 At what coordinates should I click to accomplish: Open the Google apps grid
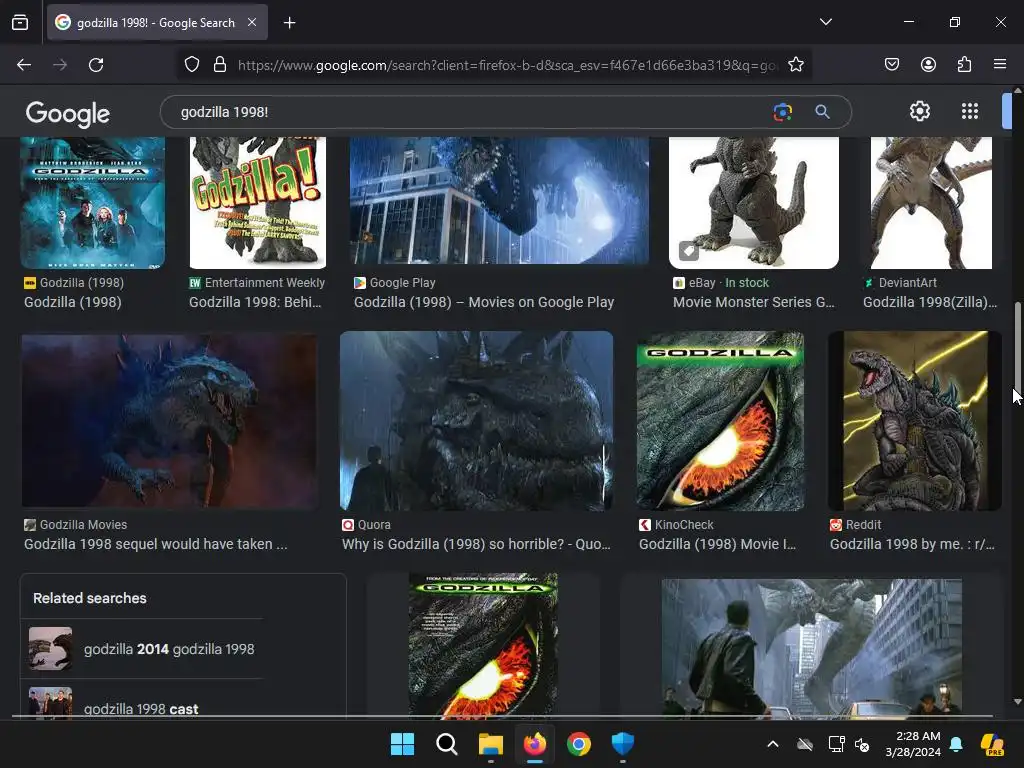tap(970, 112)
